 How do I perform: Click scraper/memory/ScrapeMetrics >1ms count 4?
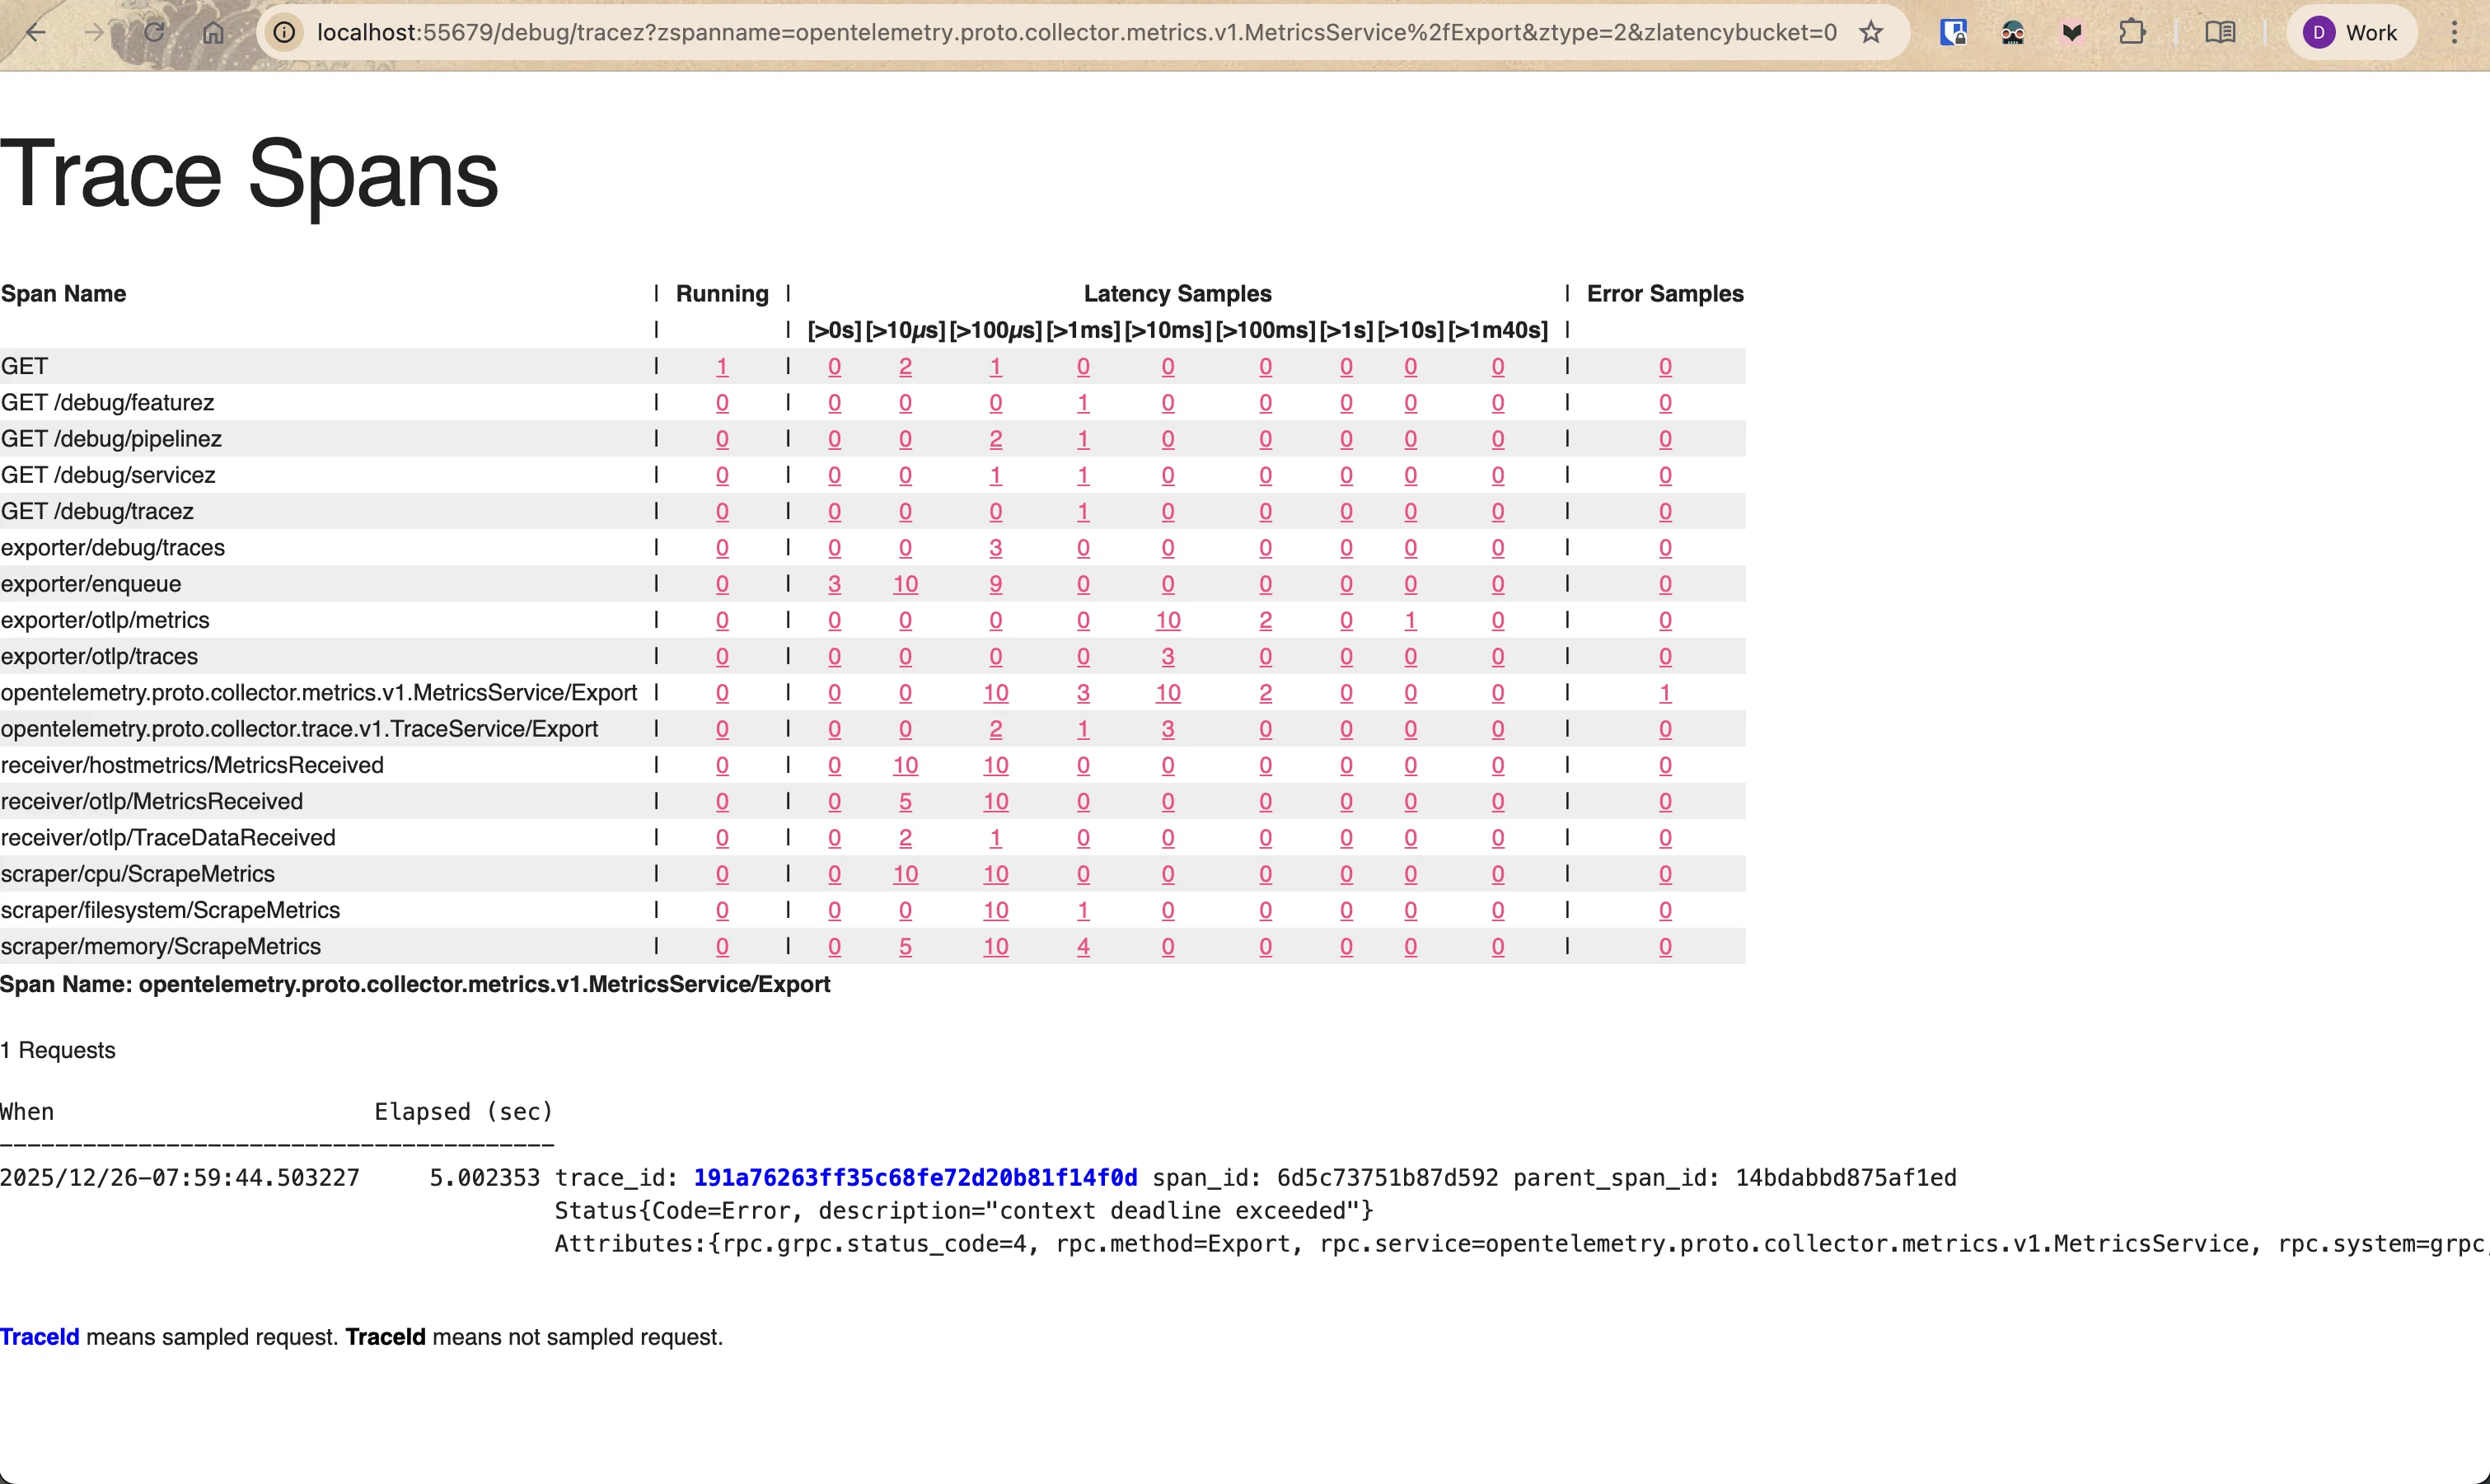click(1083, 946)
